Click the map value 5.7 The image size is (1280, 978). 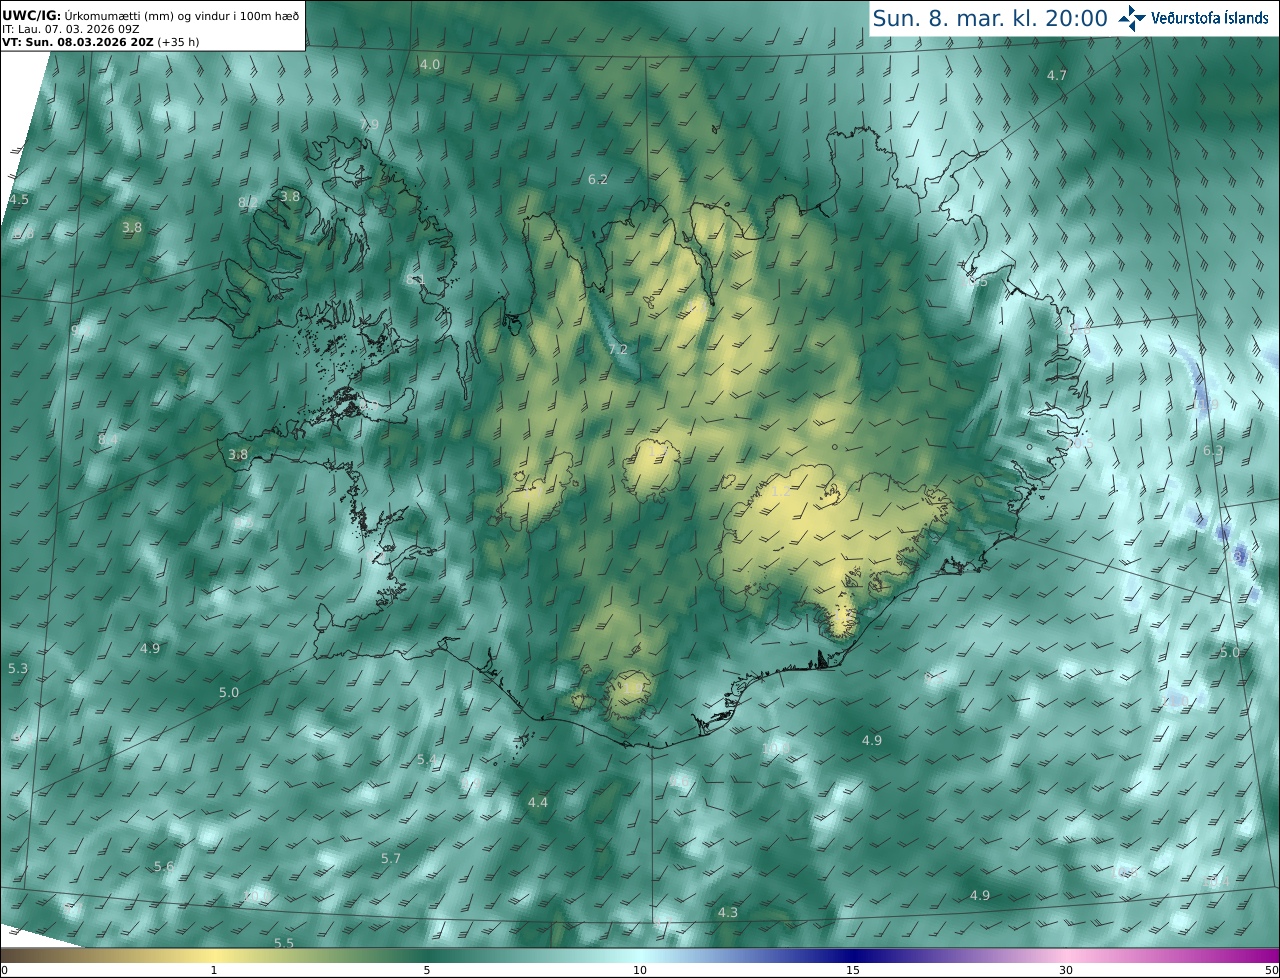point(391,858)
